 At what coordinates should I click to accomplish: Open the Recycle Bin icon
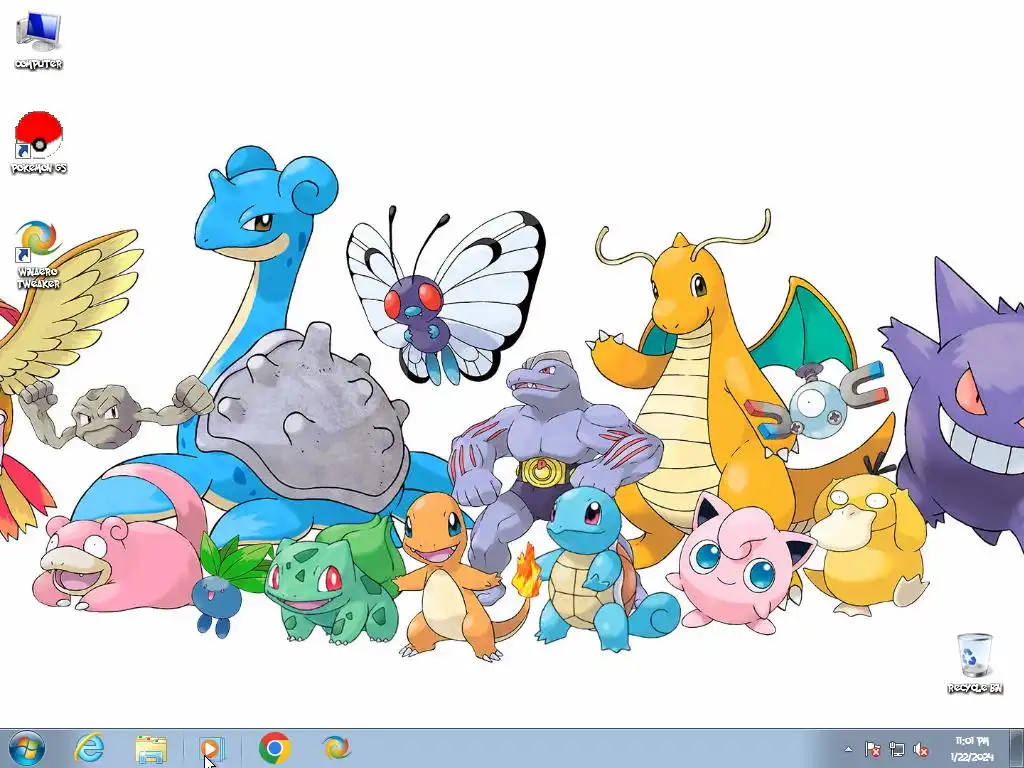(x=975, y=663)
